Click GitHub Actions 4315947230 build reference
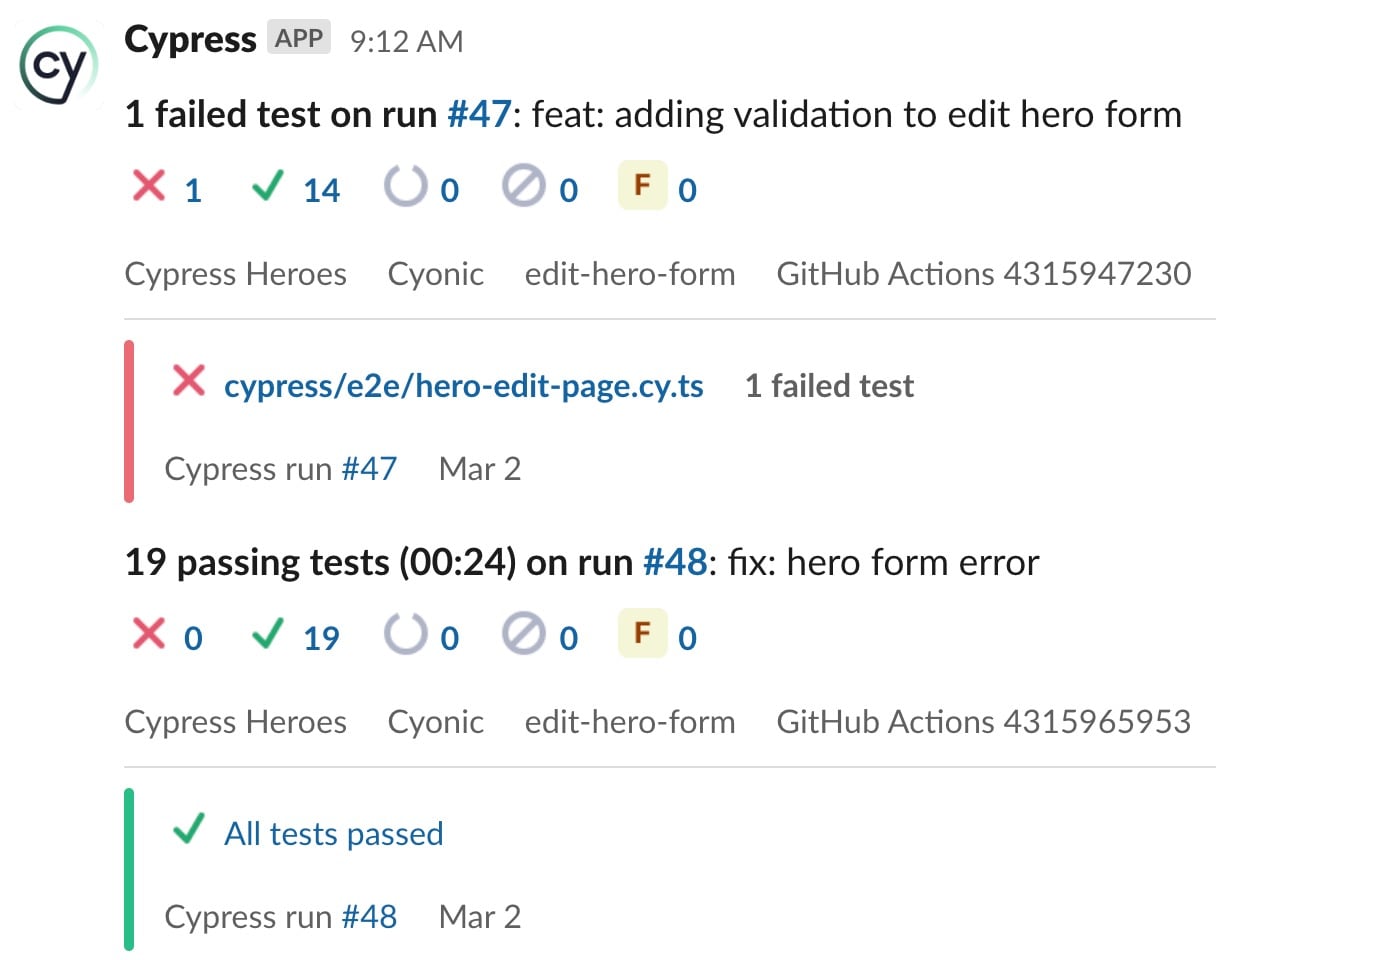This screenshot has width=1400, height=960. pyautogui.click(x=984, y=273)
